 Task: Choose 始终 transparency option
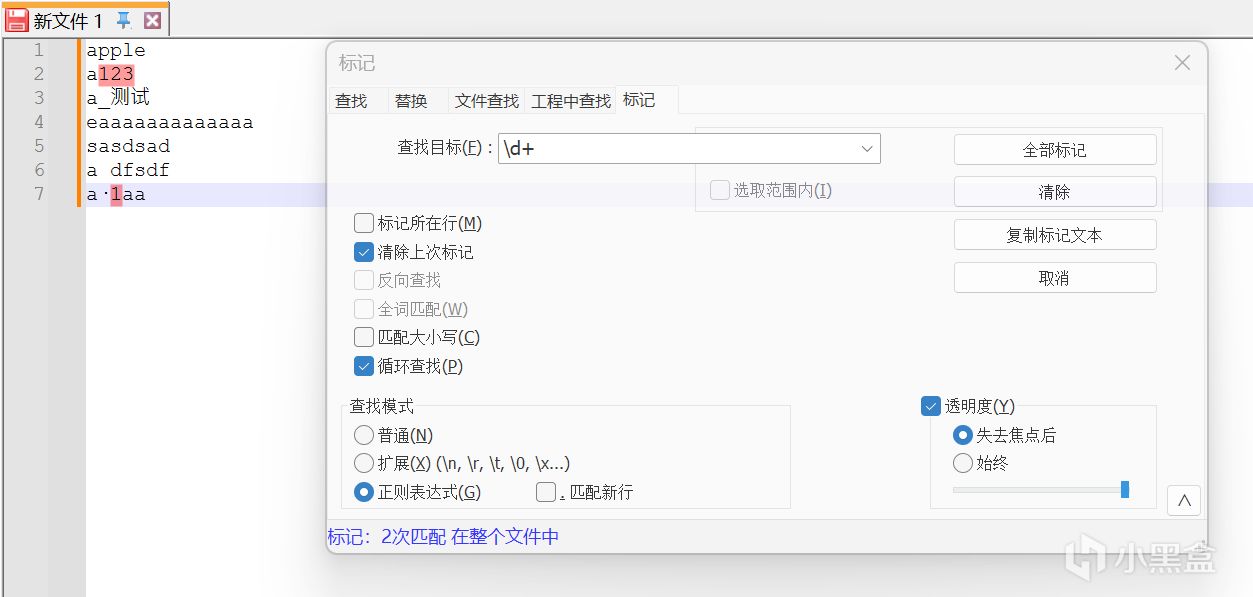pos(963,463)
